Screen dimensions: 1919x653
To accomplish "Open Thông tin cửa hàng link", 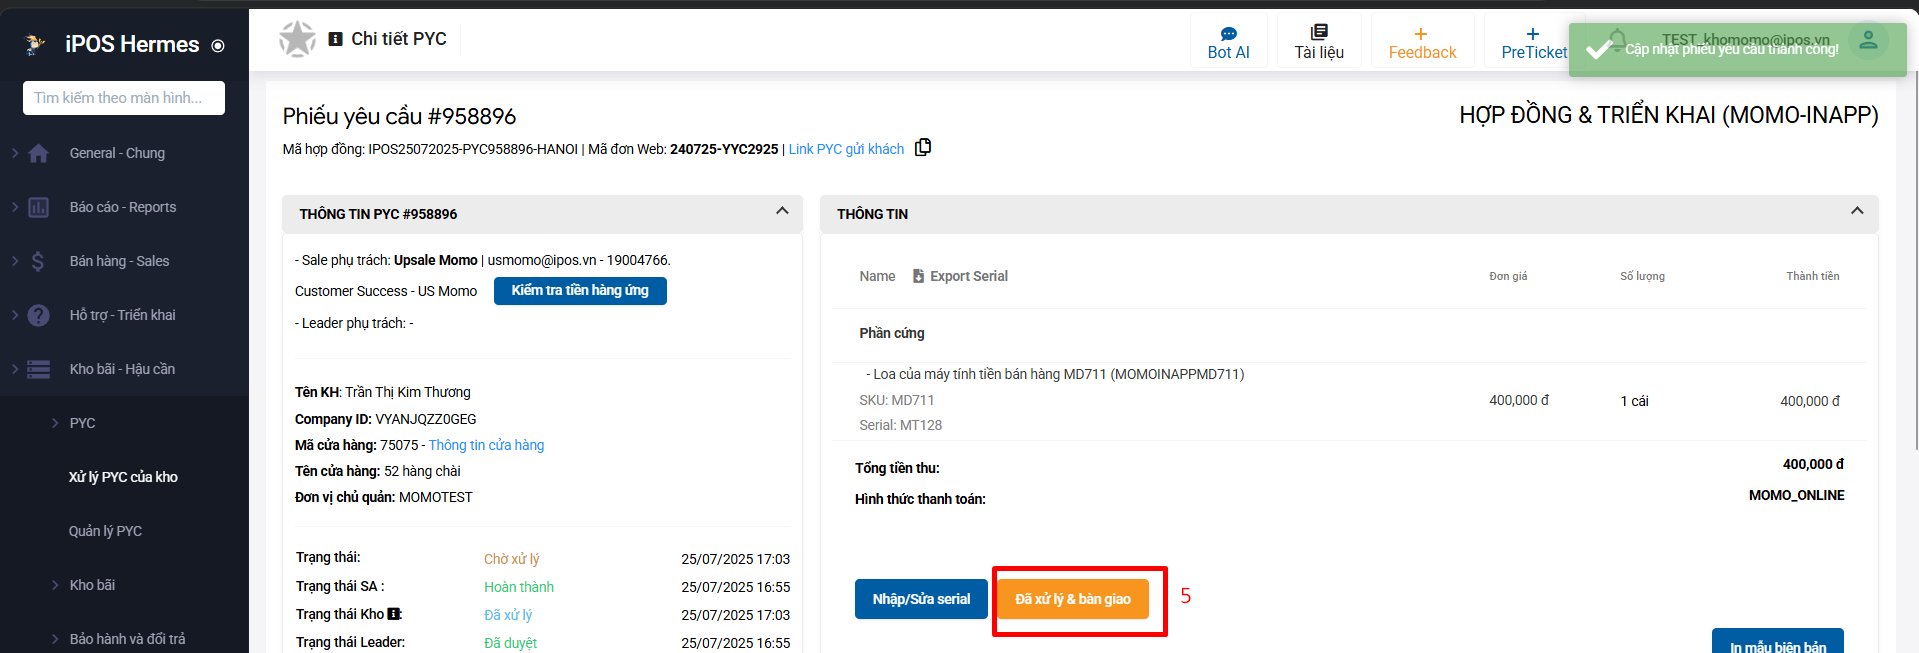I will coord(486,445).
